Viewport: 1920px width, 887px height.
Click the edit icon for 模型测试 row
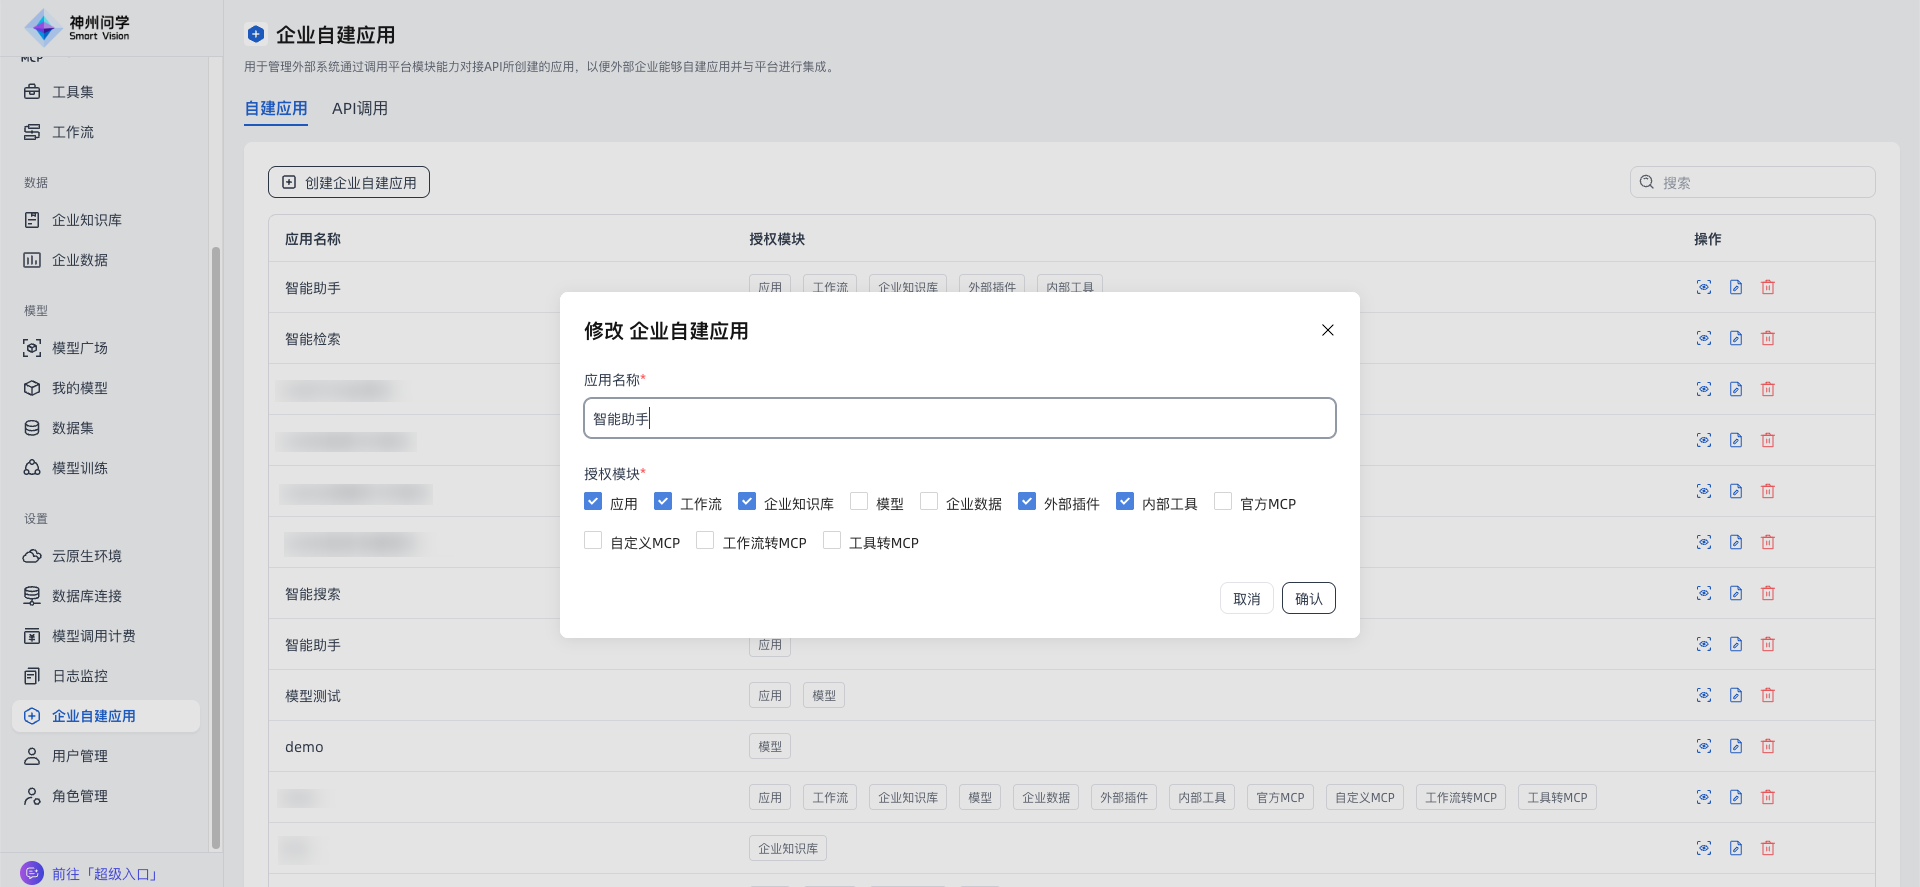coord(1736,695)
